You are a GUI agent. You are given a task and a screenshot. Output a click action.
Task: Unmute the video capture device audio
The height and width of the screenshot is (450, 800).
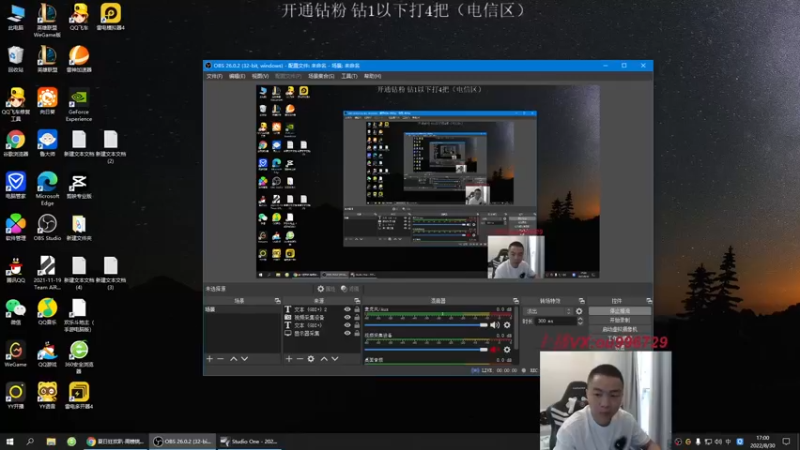[x=494, y=349]
